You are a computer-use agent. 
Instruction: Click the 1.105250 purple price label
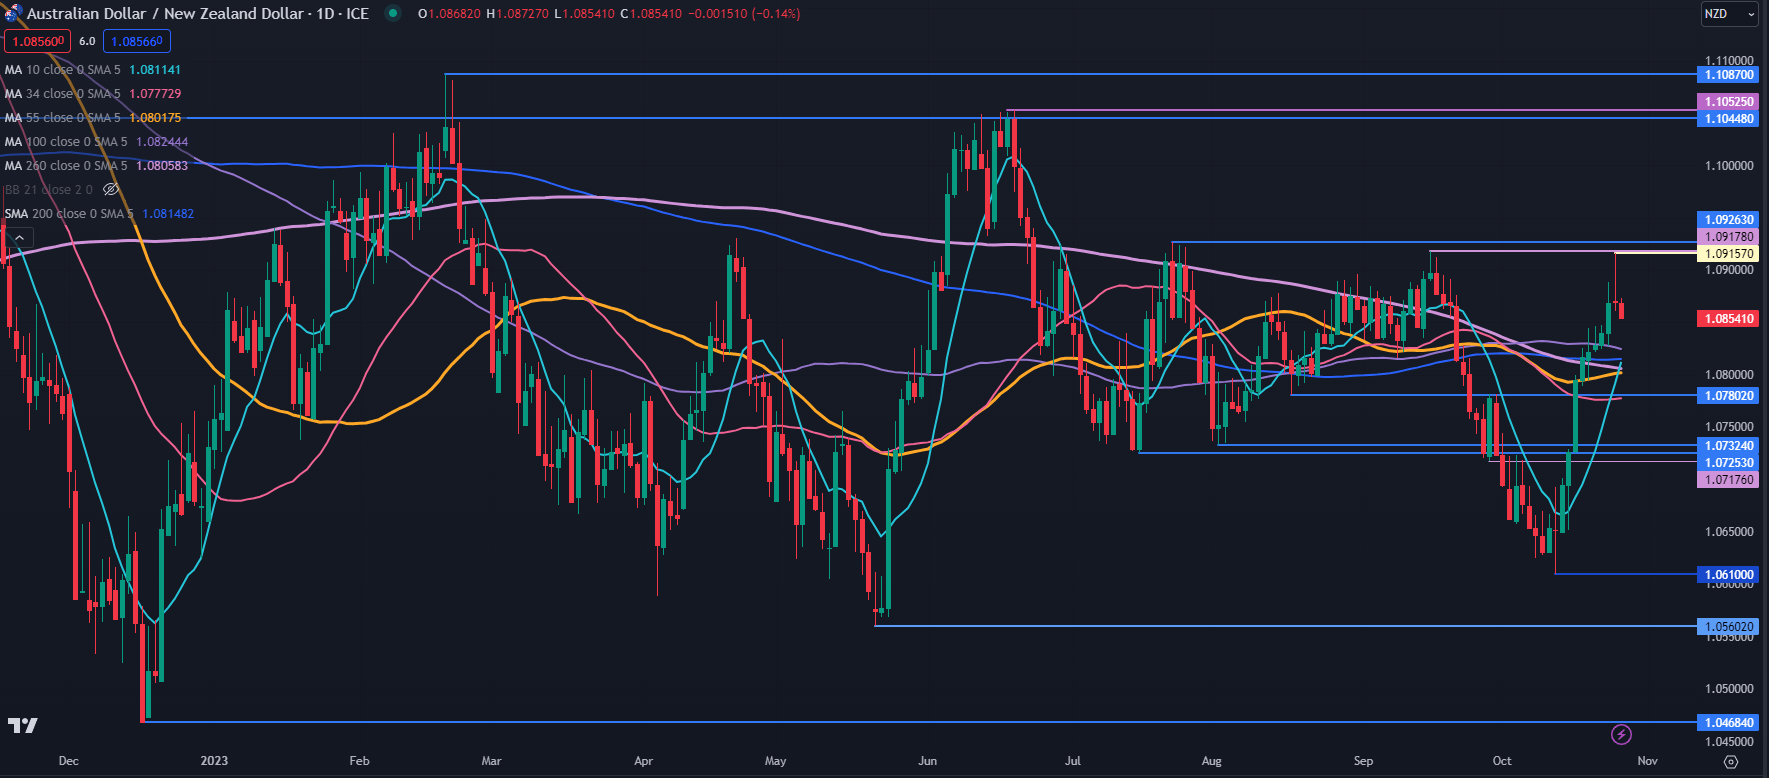(1728, 102)
